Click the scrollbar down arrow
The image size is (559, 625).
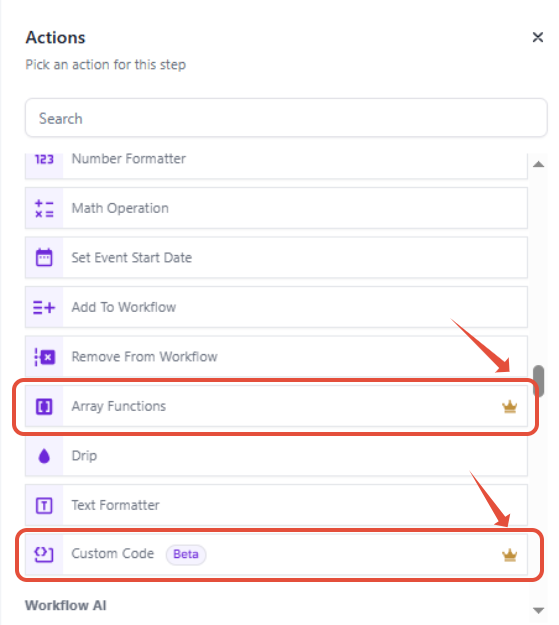[x=539, y=610]
